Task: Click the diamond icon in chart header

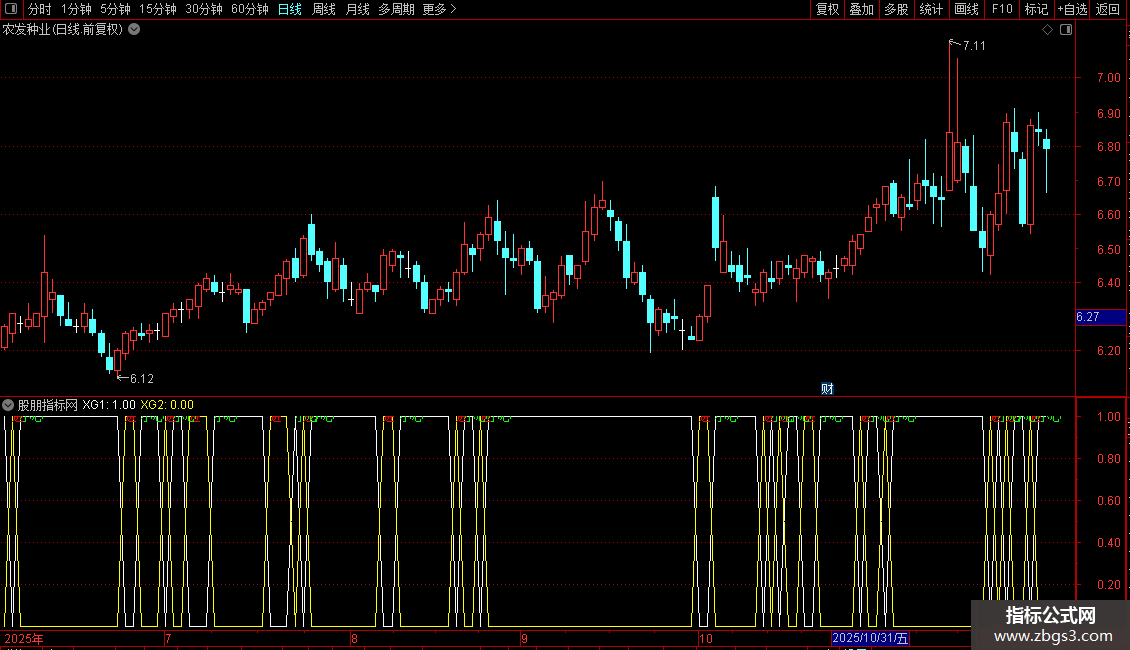Action: pos(1048,30)
